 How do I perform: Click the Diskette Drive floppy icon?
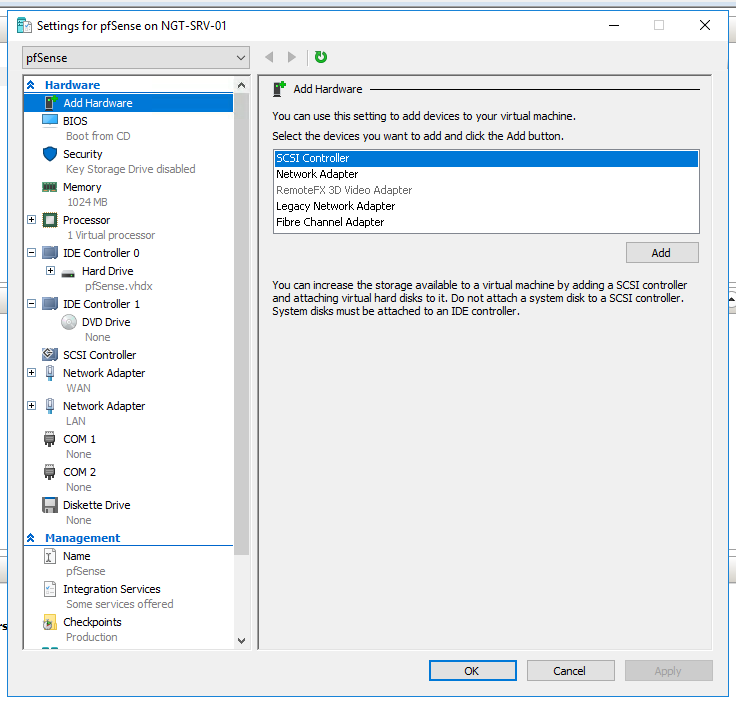50,505
